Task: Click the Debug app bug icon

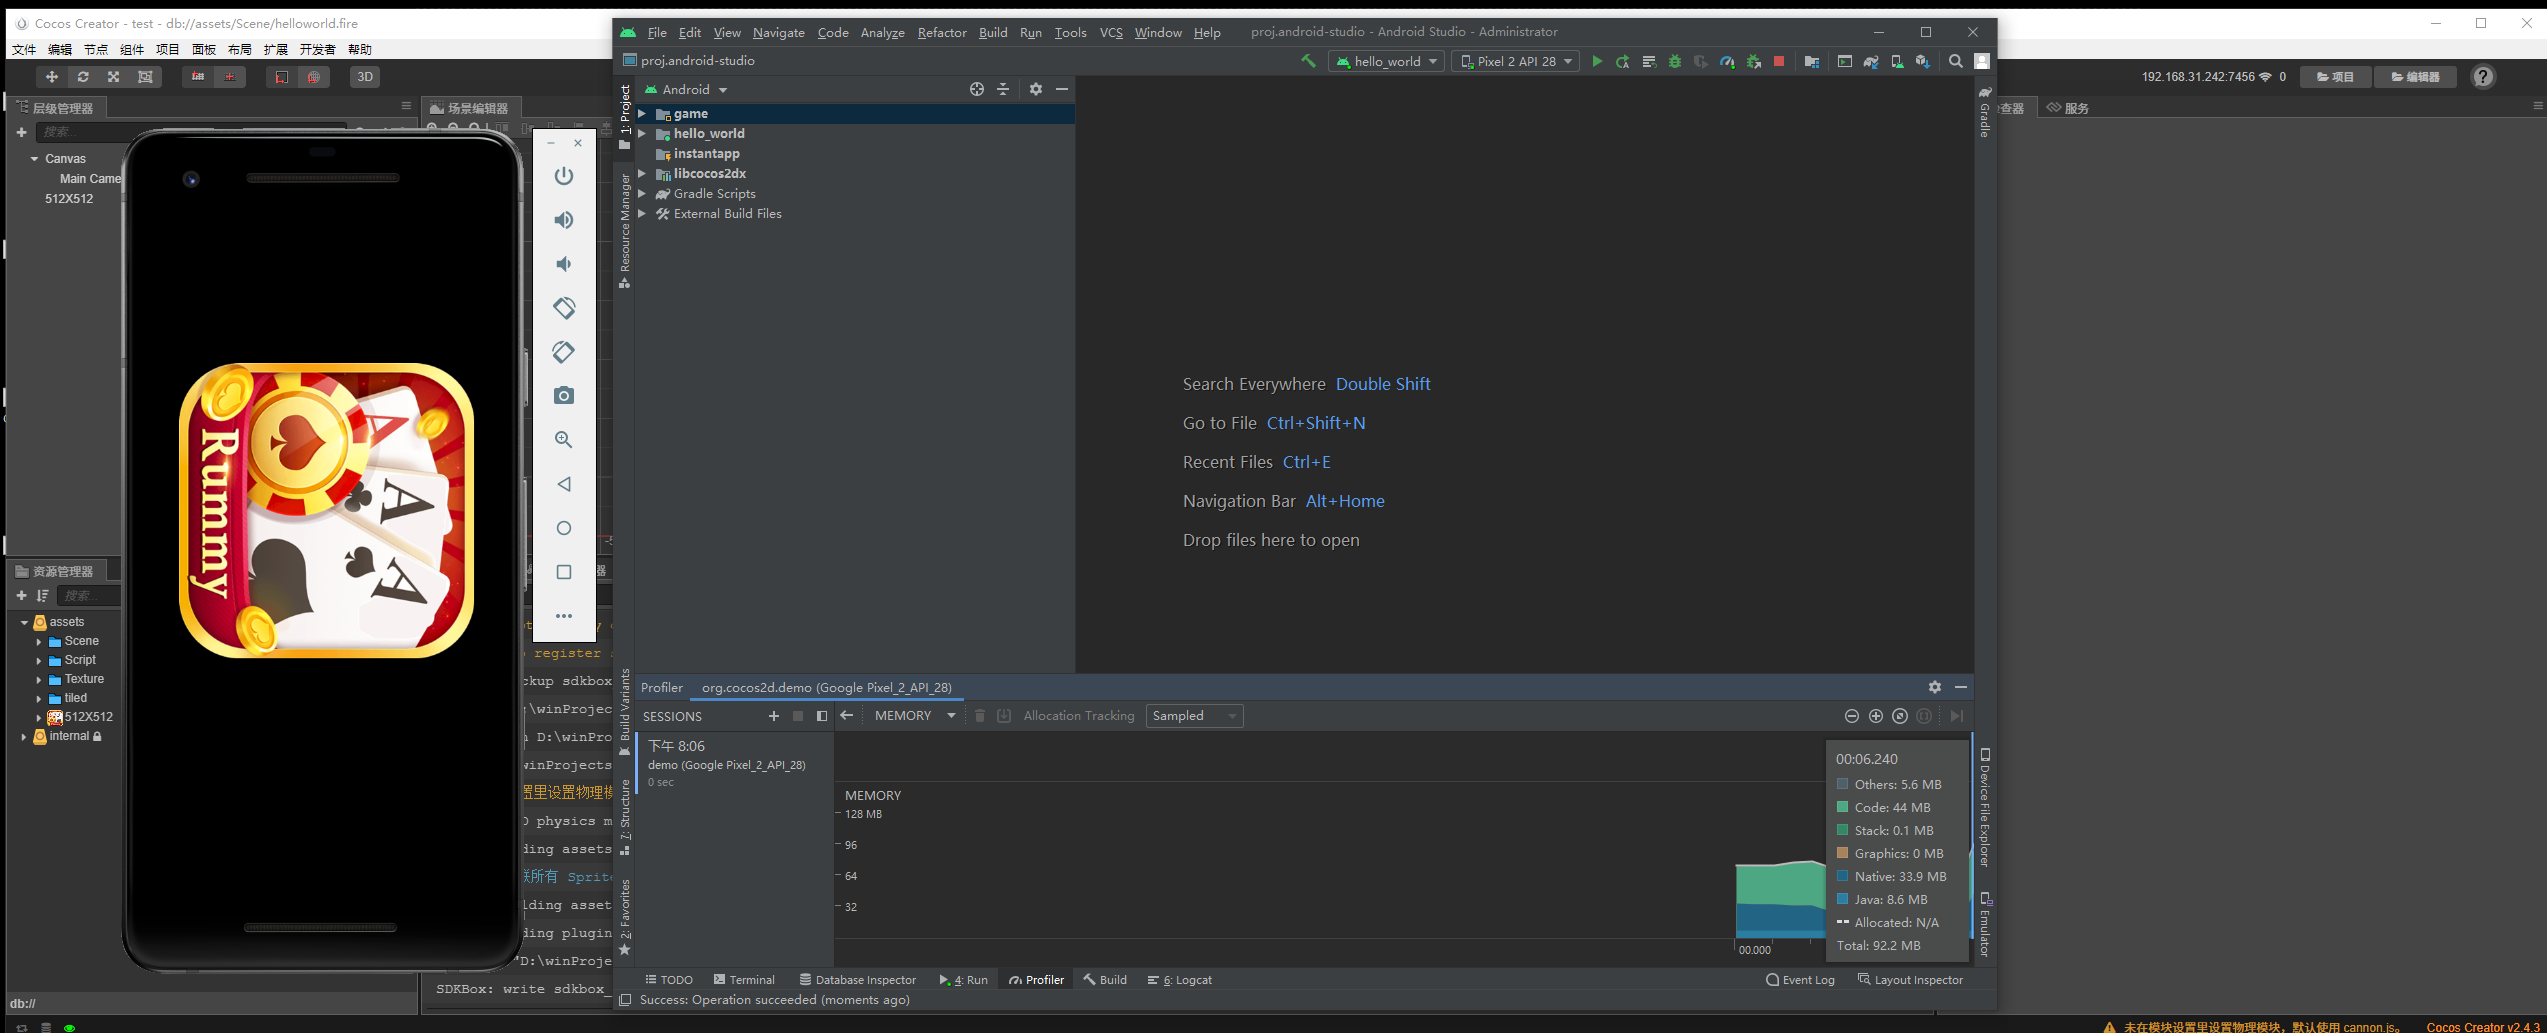Action: [1675, 62]
